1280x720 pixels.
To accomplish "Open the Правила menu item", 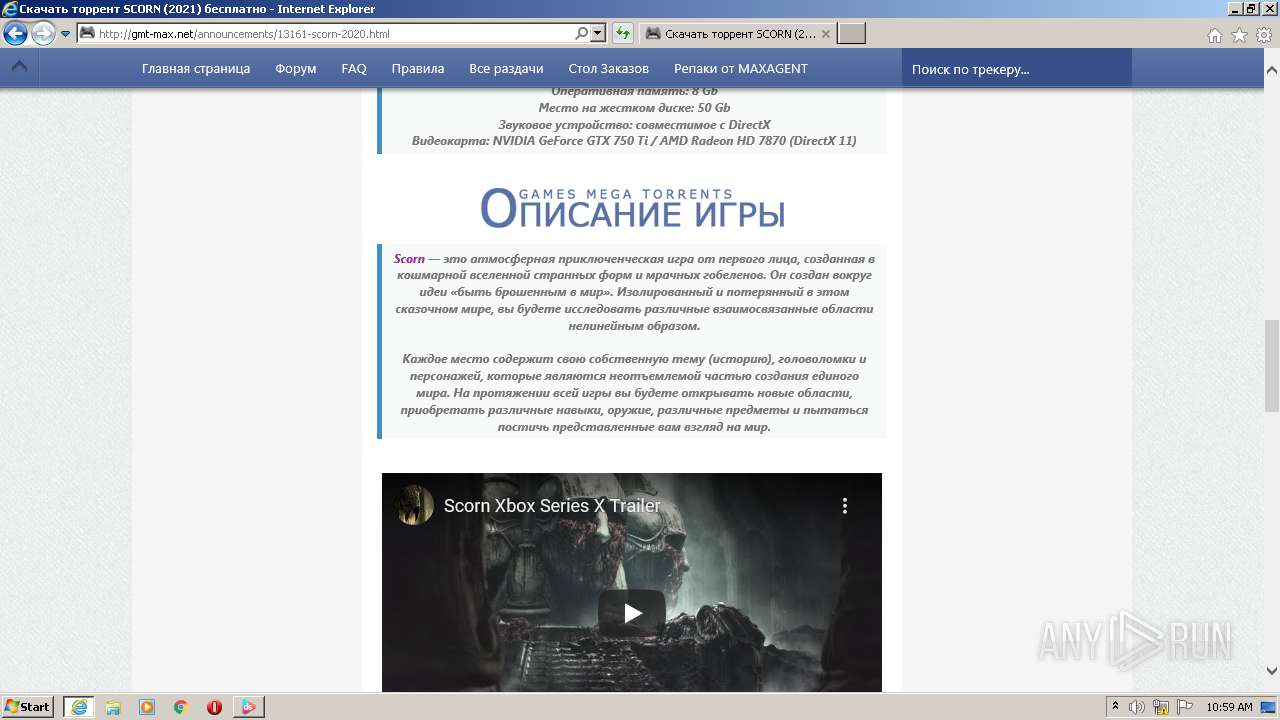I will [x=418, y=69].
